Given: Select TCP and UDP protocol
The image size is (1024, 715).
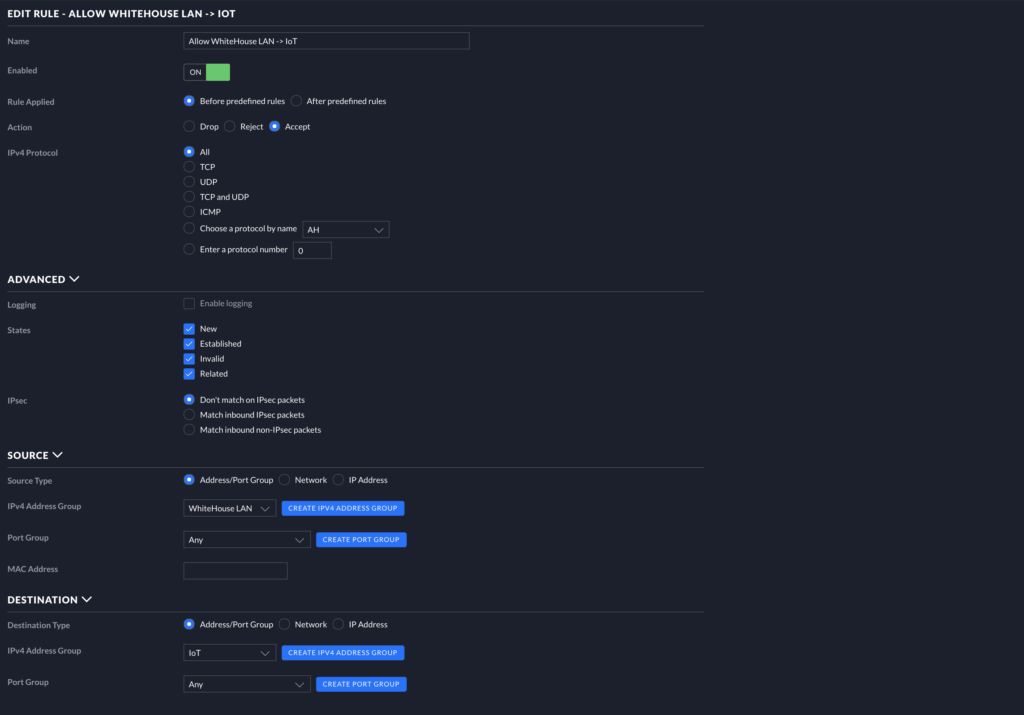Looking at the screenshot, I should pos(189,197).
